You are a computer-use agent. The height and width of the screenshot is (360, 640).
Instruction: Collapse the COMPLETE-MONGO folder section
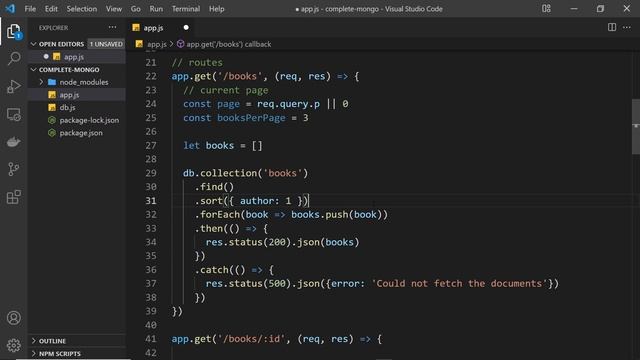[33, 70]
